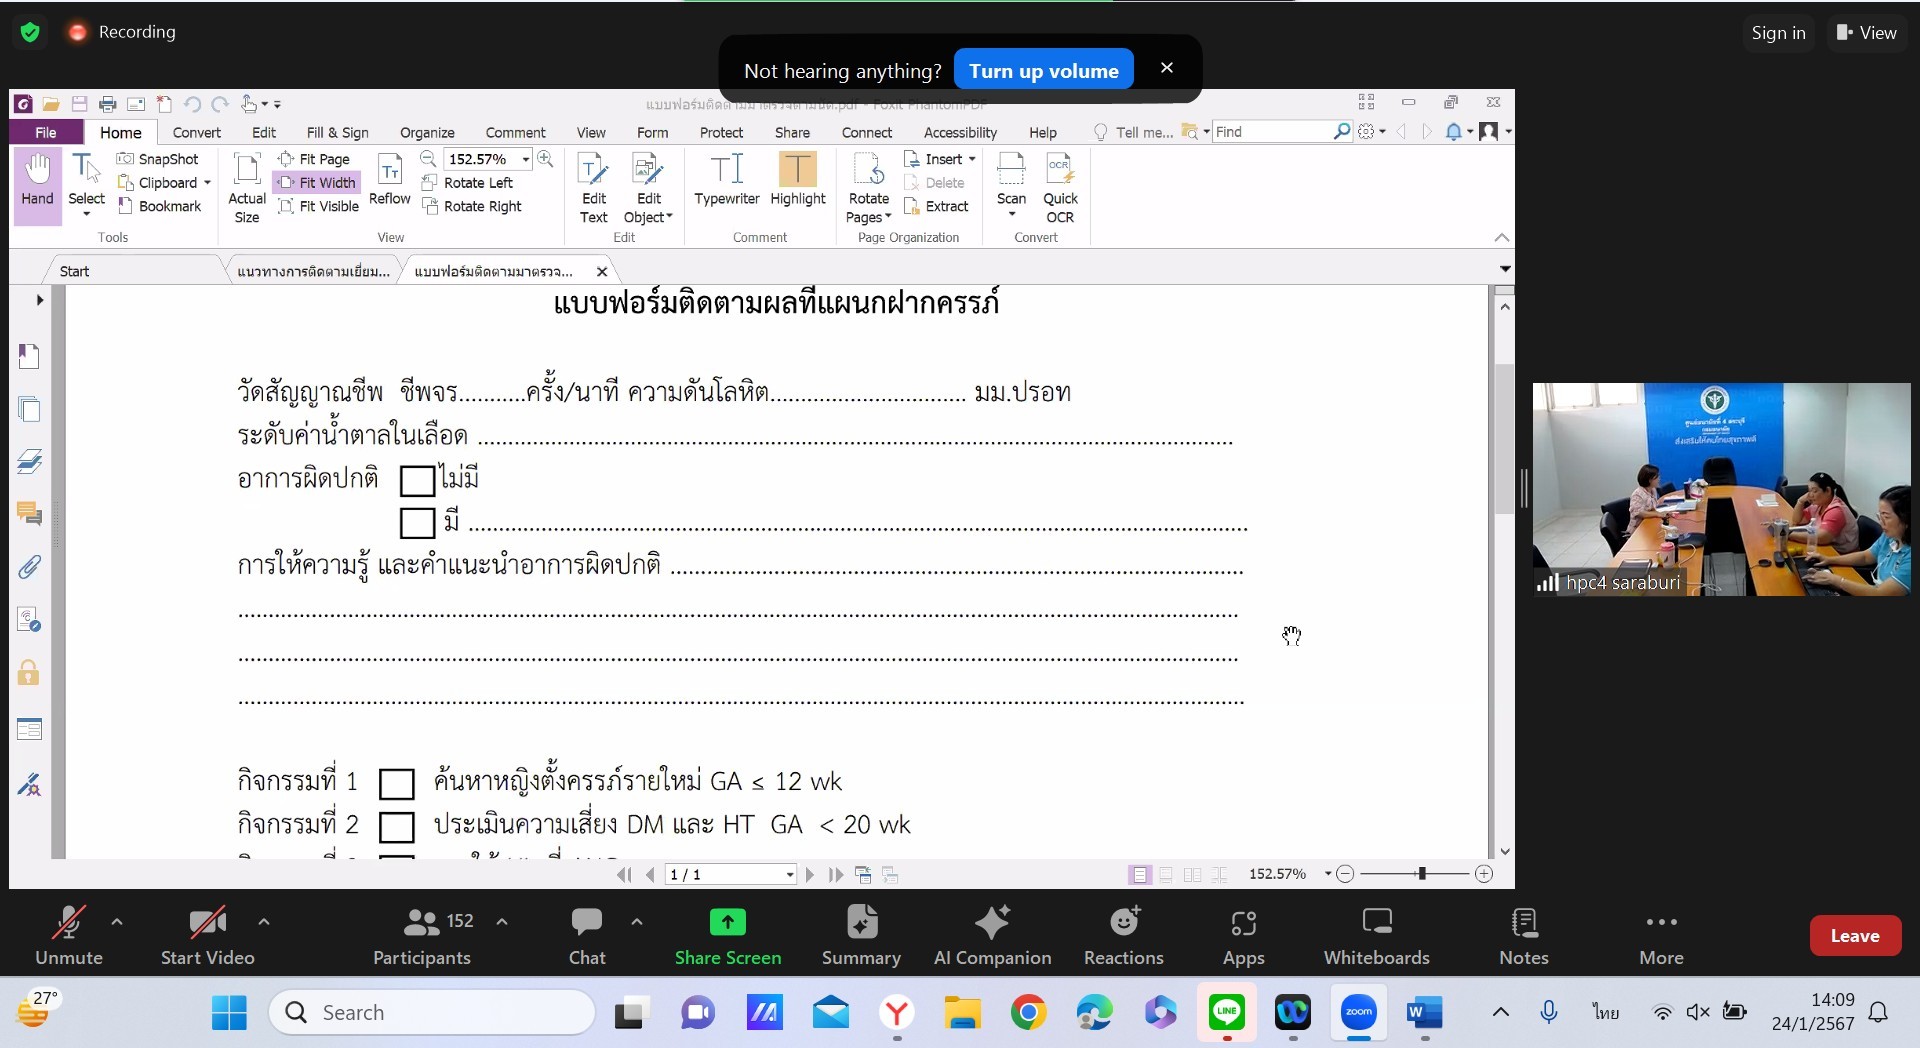The width and height of the screenshot is (1920, 1048).
Task: Open the pages thumbnail side panel
Action: click(29, 409)
